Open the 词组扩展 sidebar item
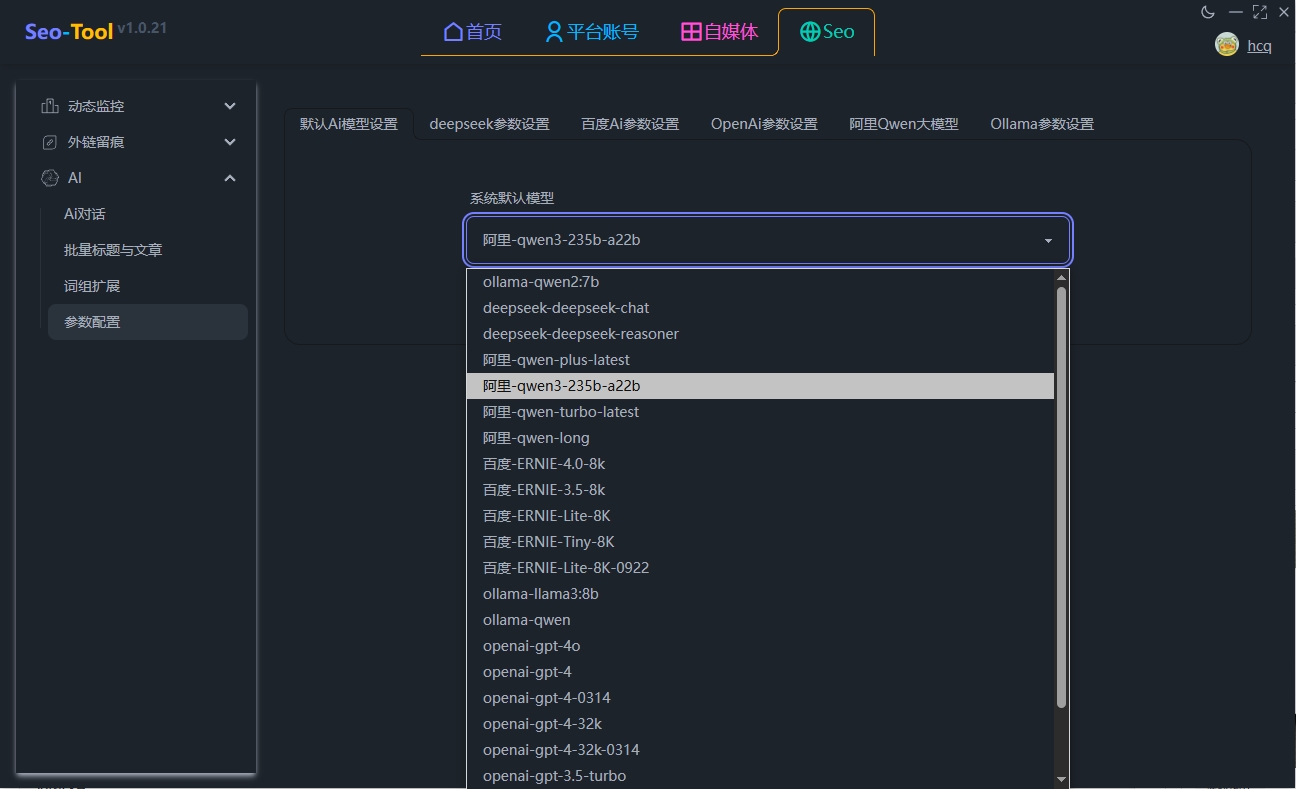1296x789 pixels. tap(148, 286)
